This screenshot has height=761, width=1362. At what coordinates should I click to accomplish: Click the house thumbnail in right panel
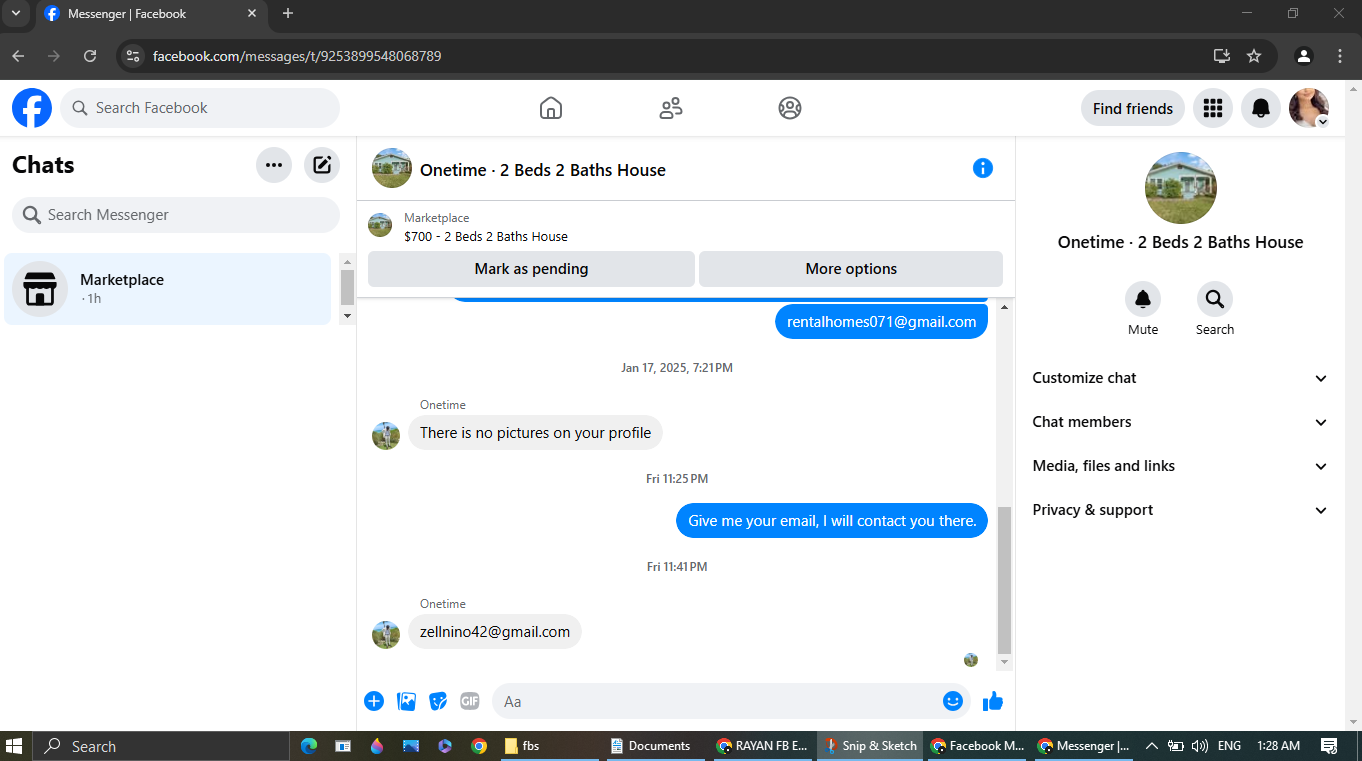[x=1181, y=188]
